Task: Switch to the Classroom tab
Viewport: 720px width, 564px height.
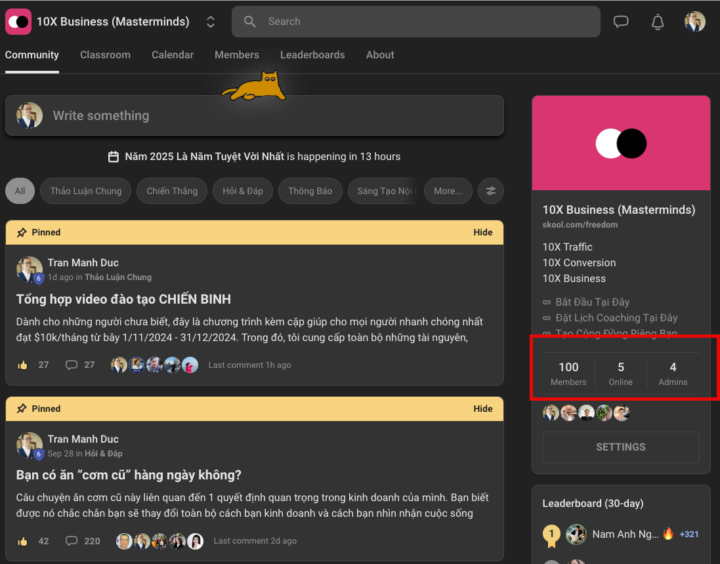Action: click(x=105, y=55)
